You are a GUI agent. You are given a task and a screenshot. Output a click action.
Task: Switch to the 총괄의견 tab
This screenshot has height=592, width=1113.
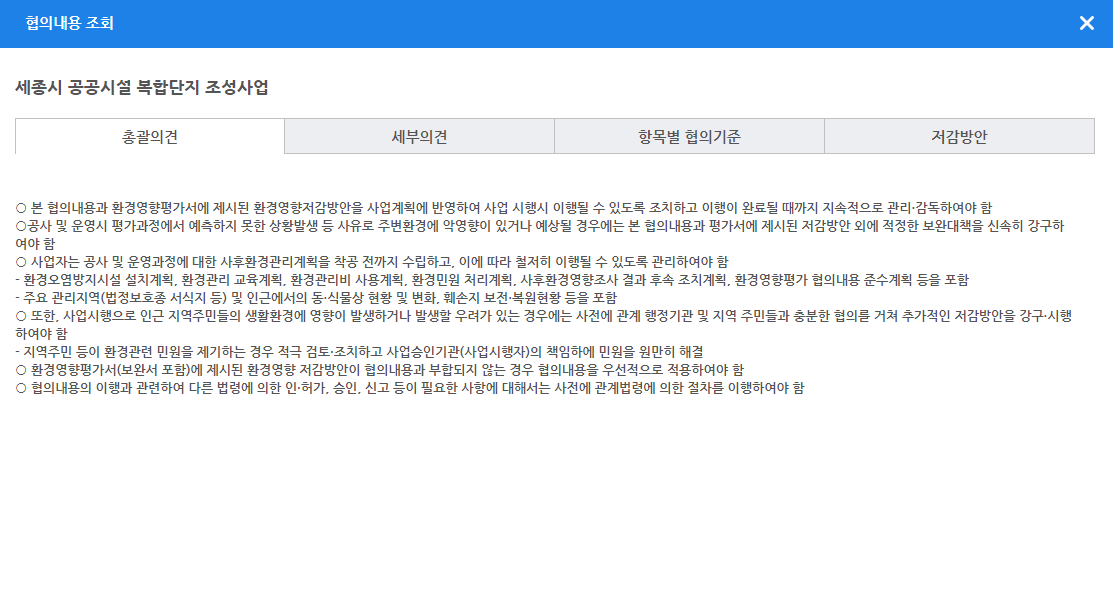(150, 137)
